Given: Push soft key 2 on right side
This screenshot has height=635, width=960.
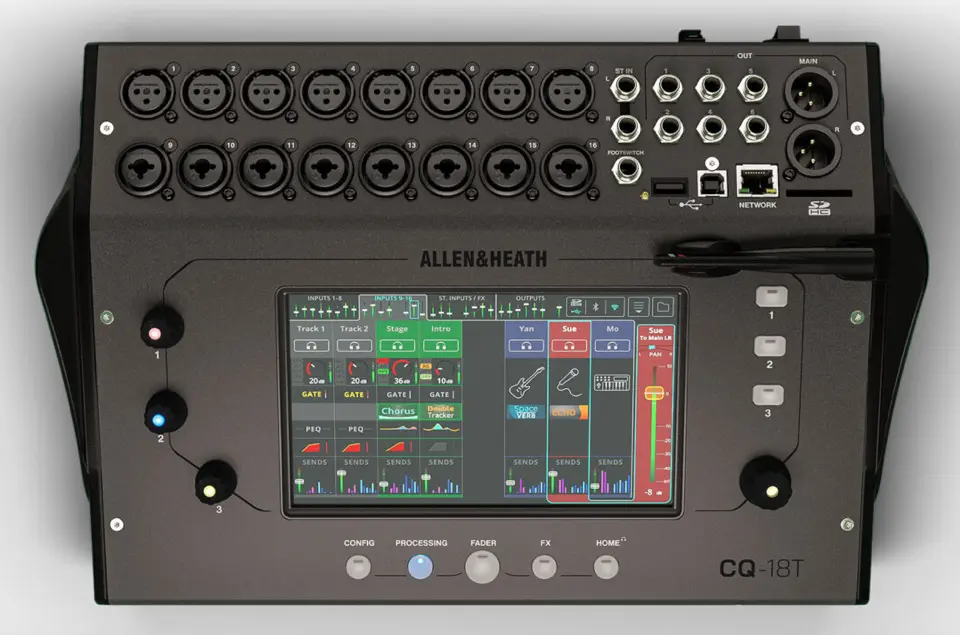Looking at the screenshot, I should tap(770, 346).
